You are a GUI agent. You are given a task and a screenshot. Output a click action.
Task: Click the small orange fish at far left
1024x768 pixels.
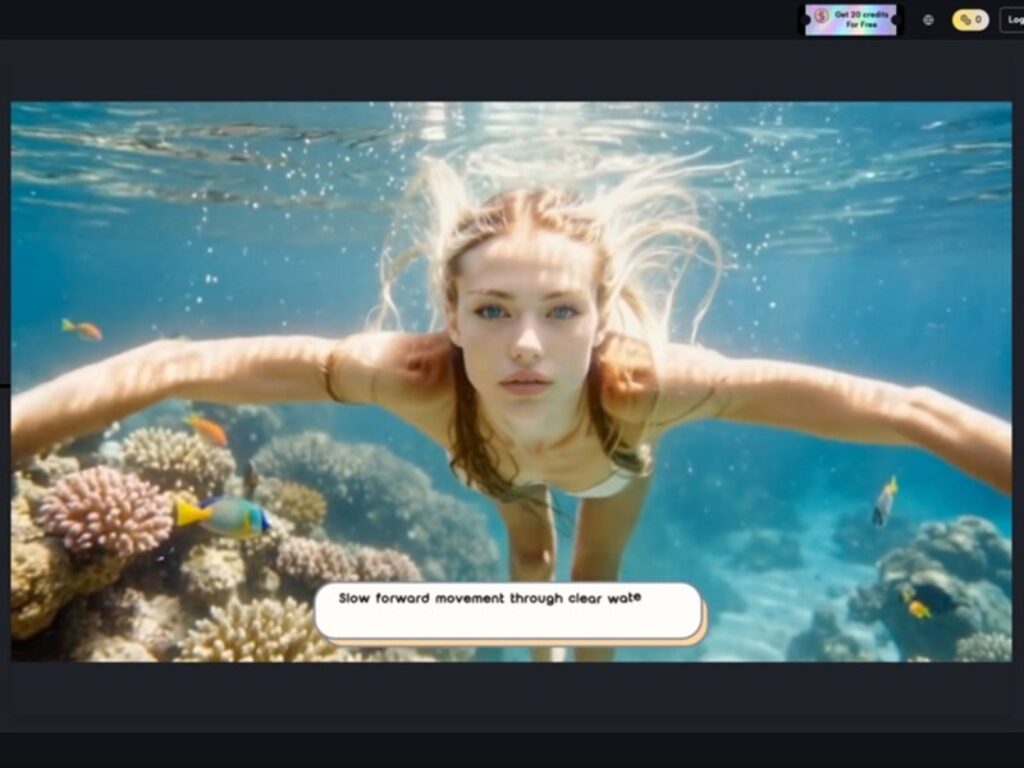[82, 329]
